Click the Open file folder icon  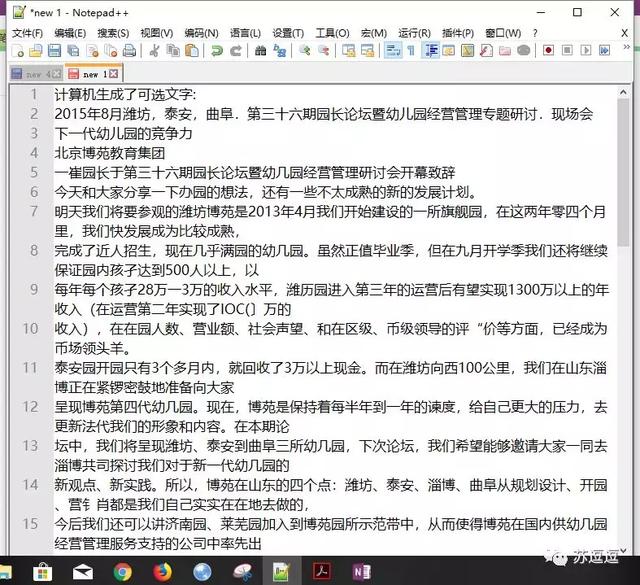(36, 51)
